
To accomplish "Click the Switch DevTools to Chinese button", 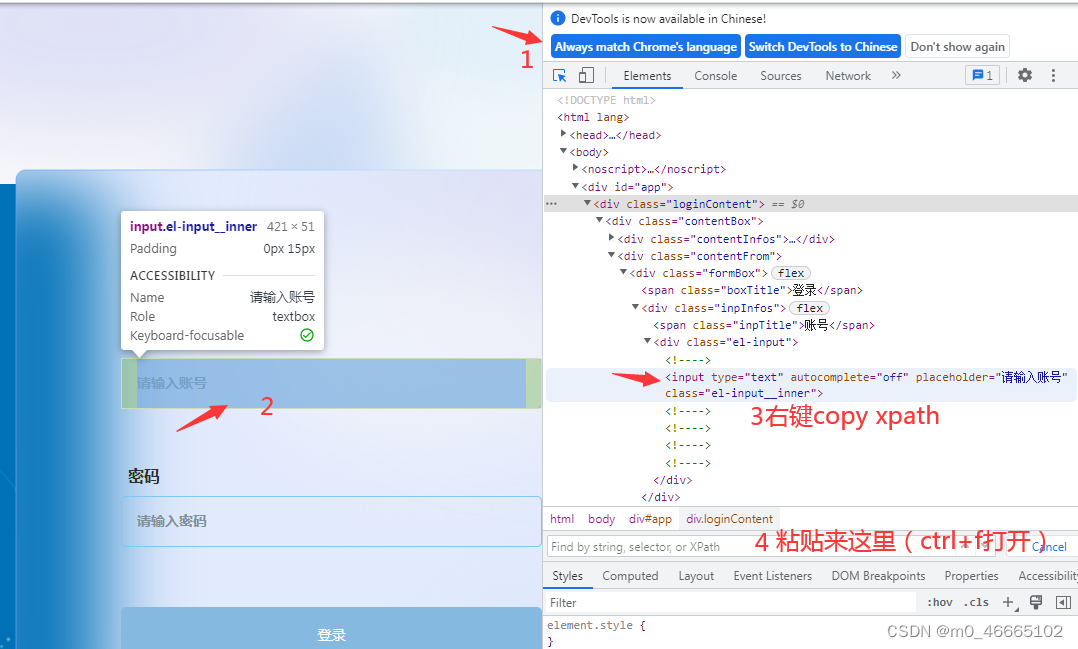I will click(x=822, y=46).
